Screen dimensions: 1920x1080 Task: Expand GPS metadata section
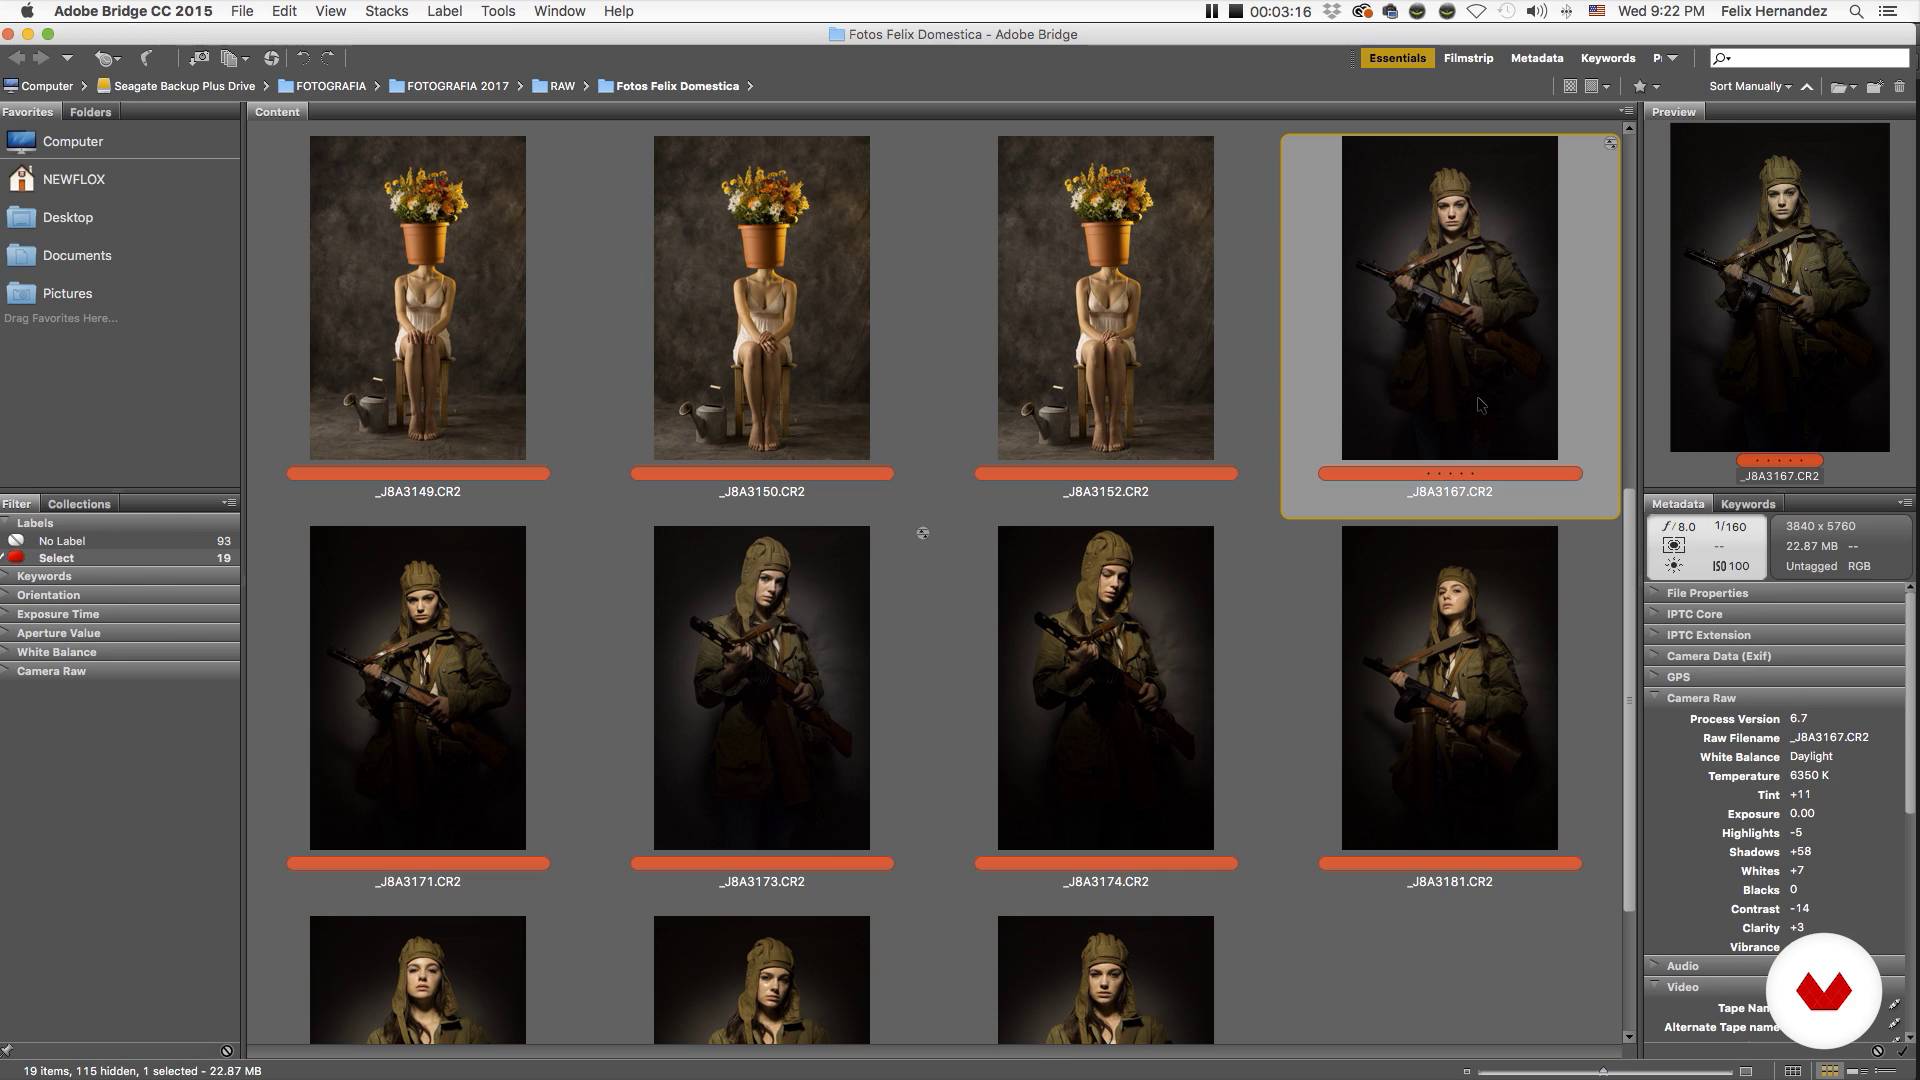(x=1775, y=677)
